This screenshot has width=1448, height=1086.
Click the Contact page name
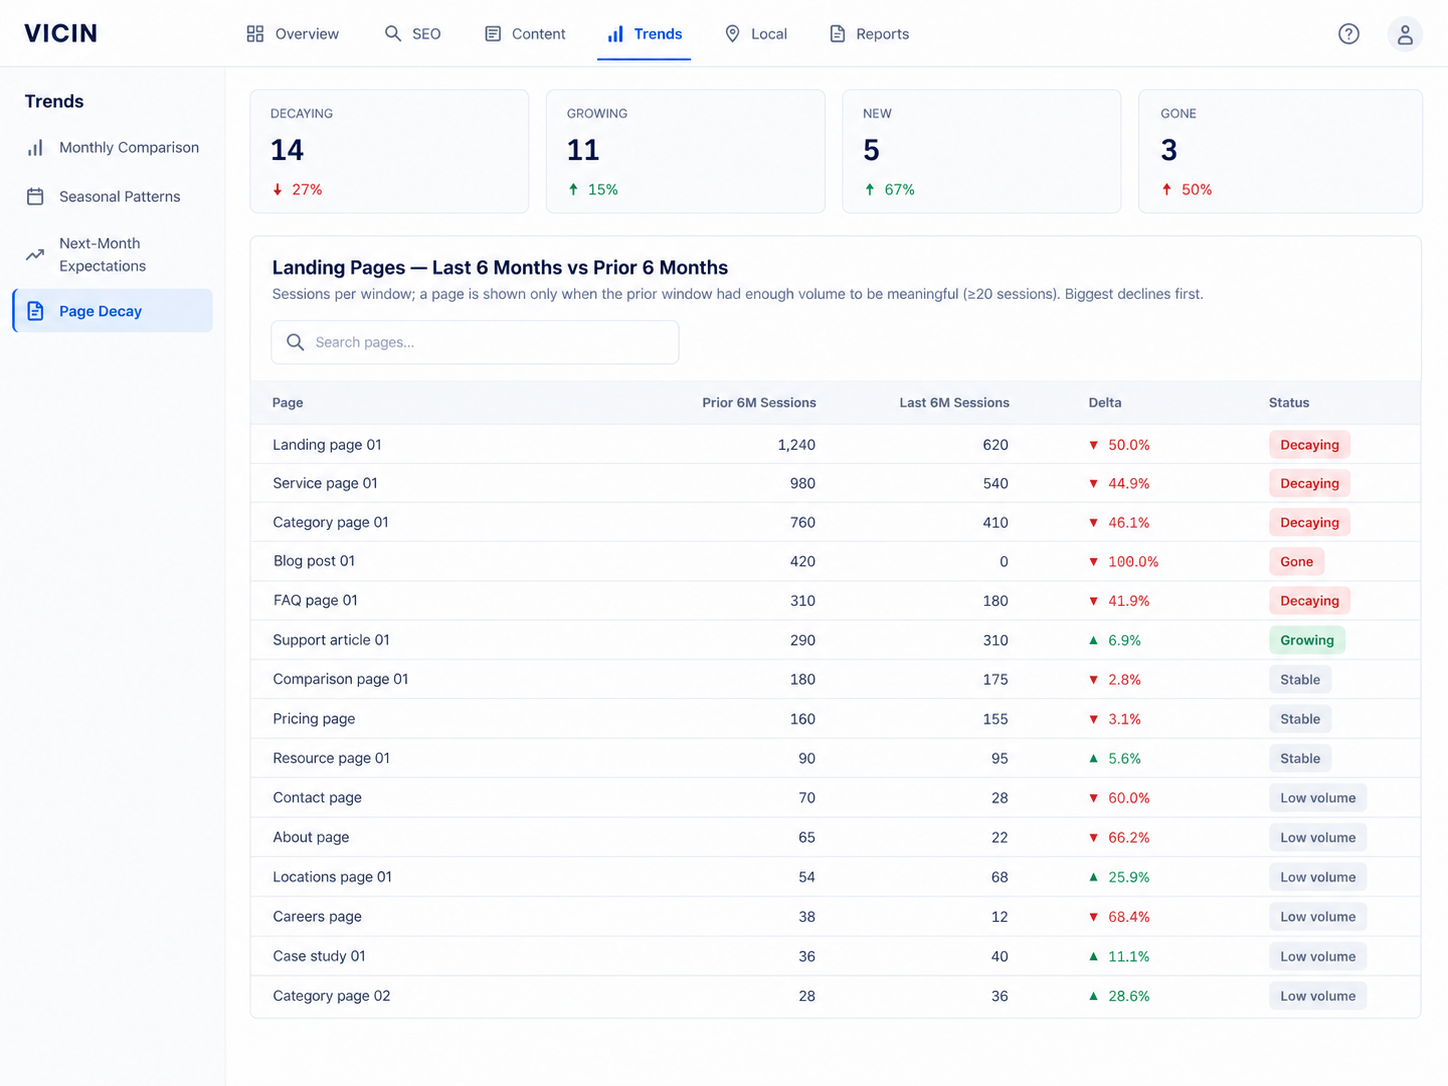317,798
